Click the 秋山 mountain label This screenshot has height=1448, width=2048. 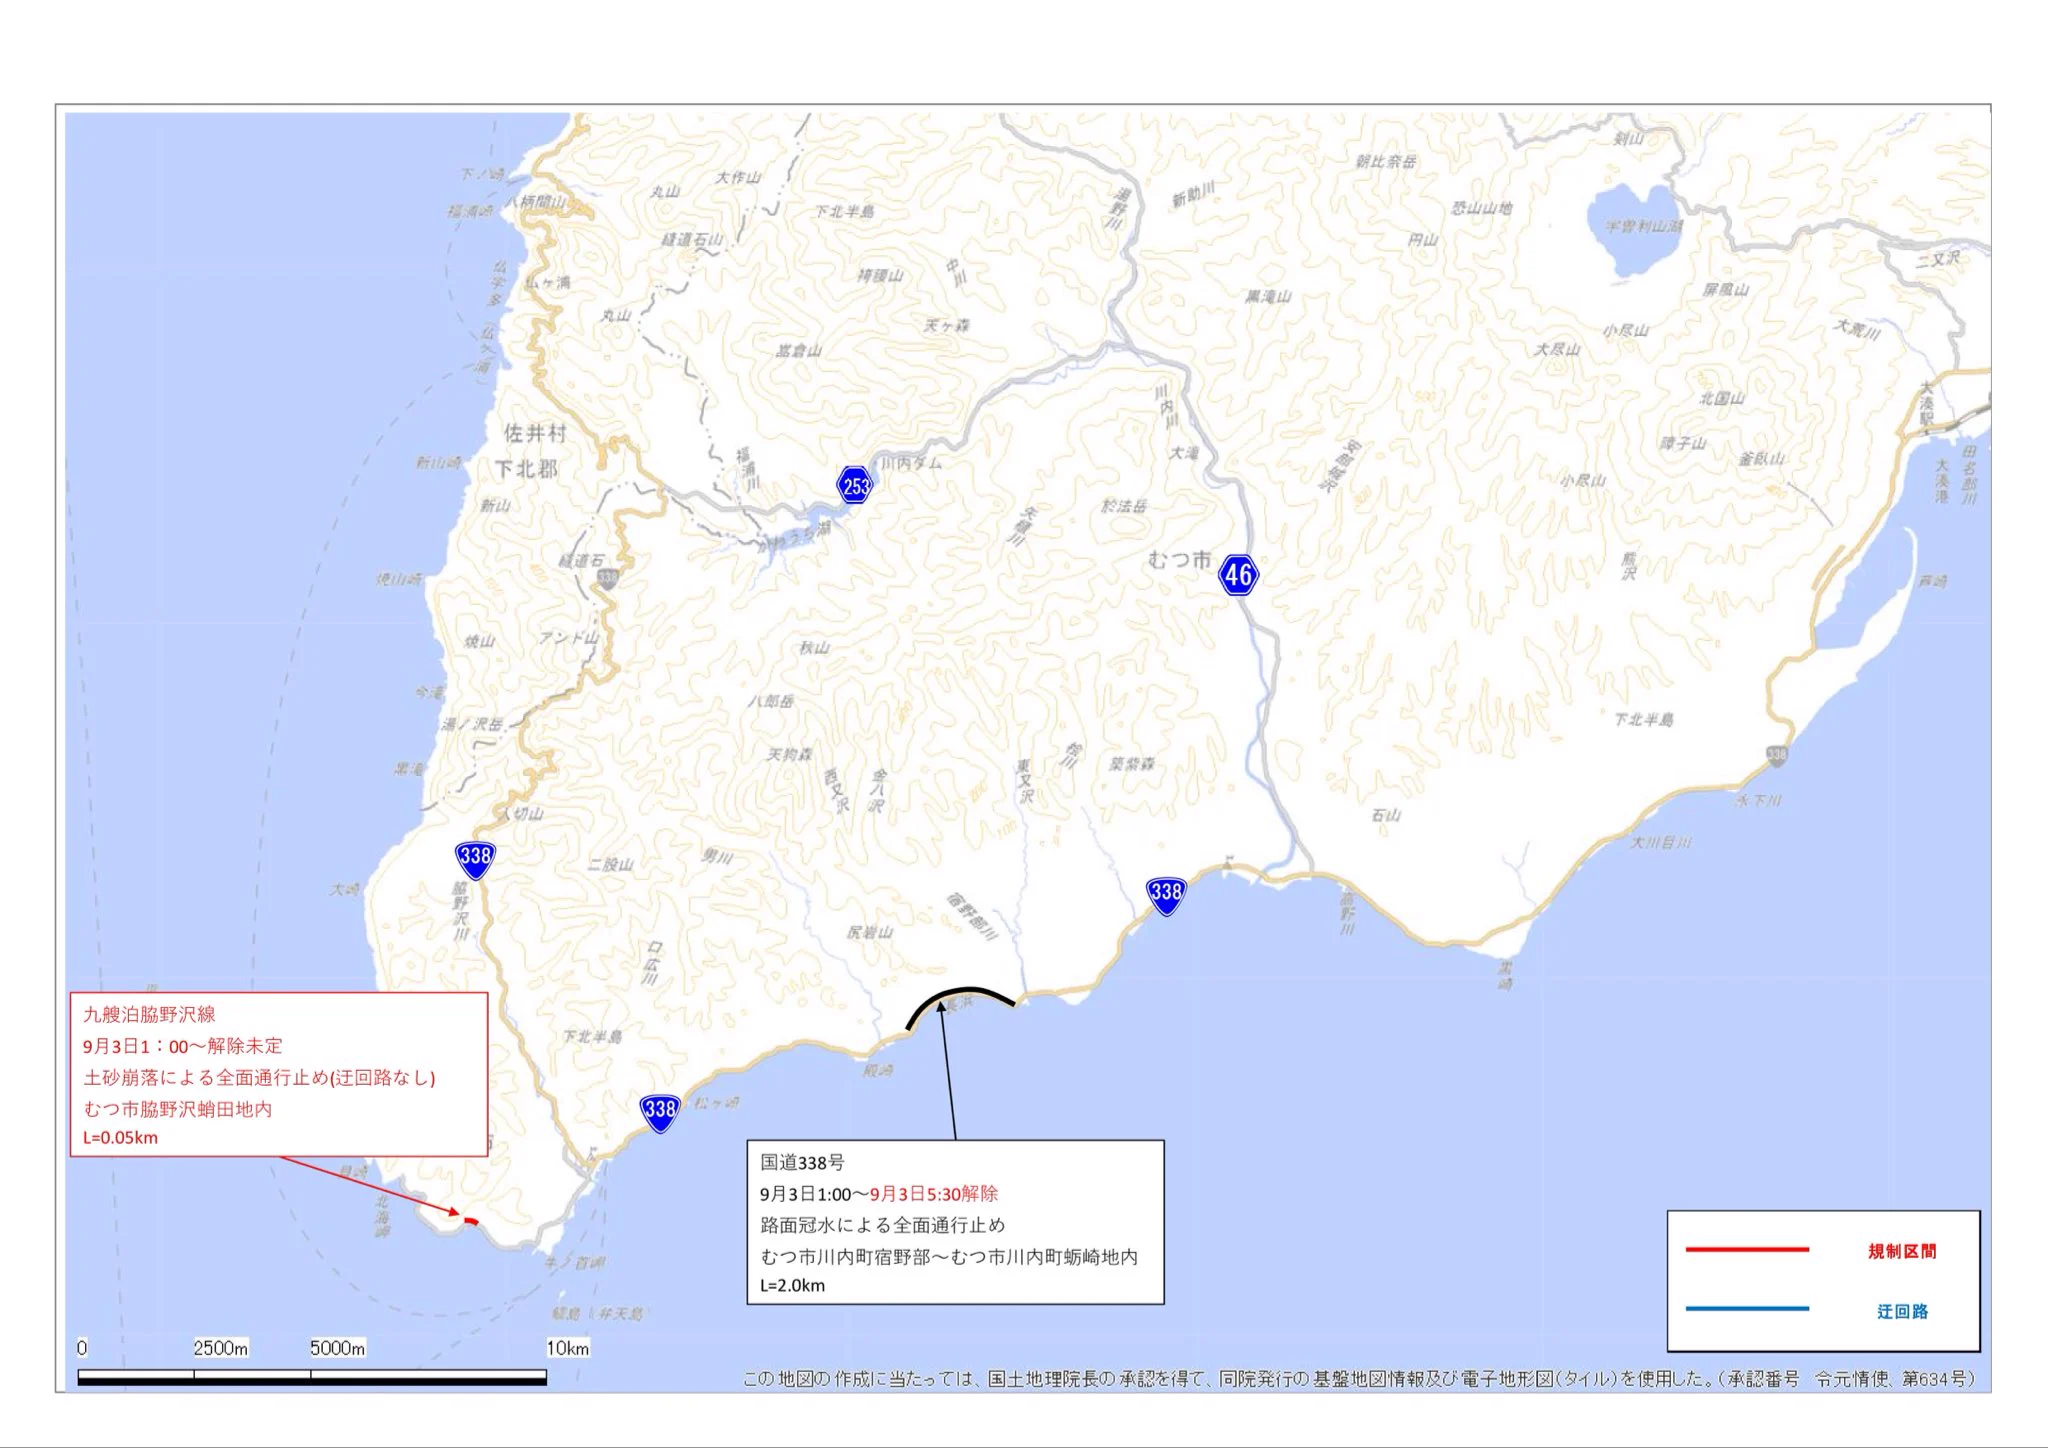(814, 648)
